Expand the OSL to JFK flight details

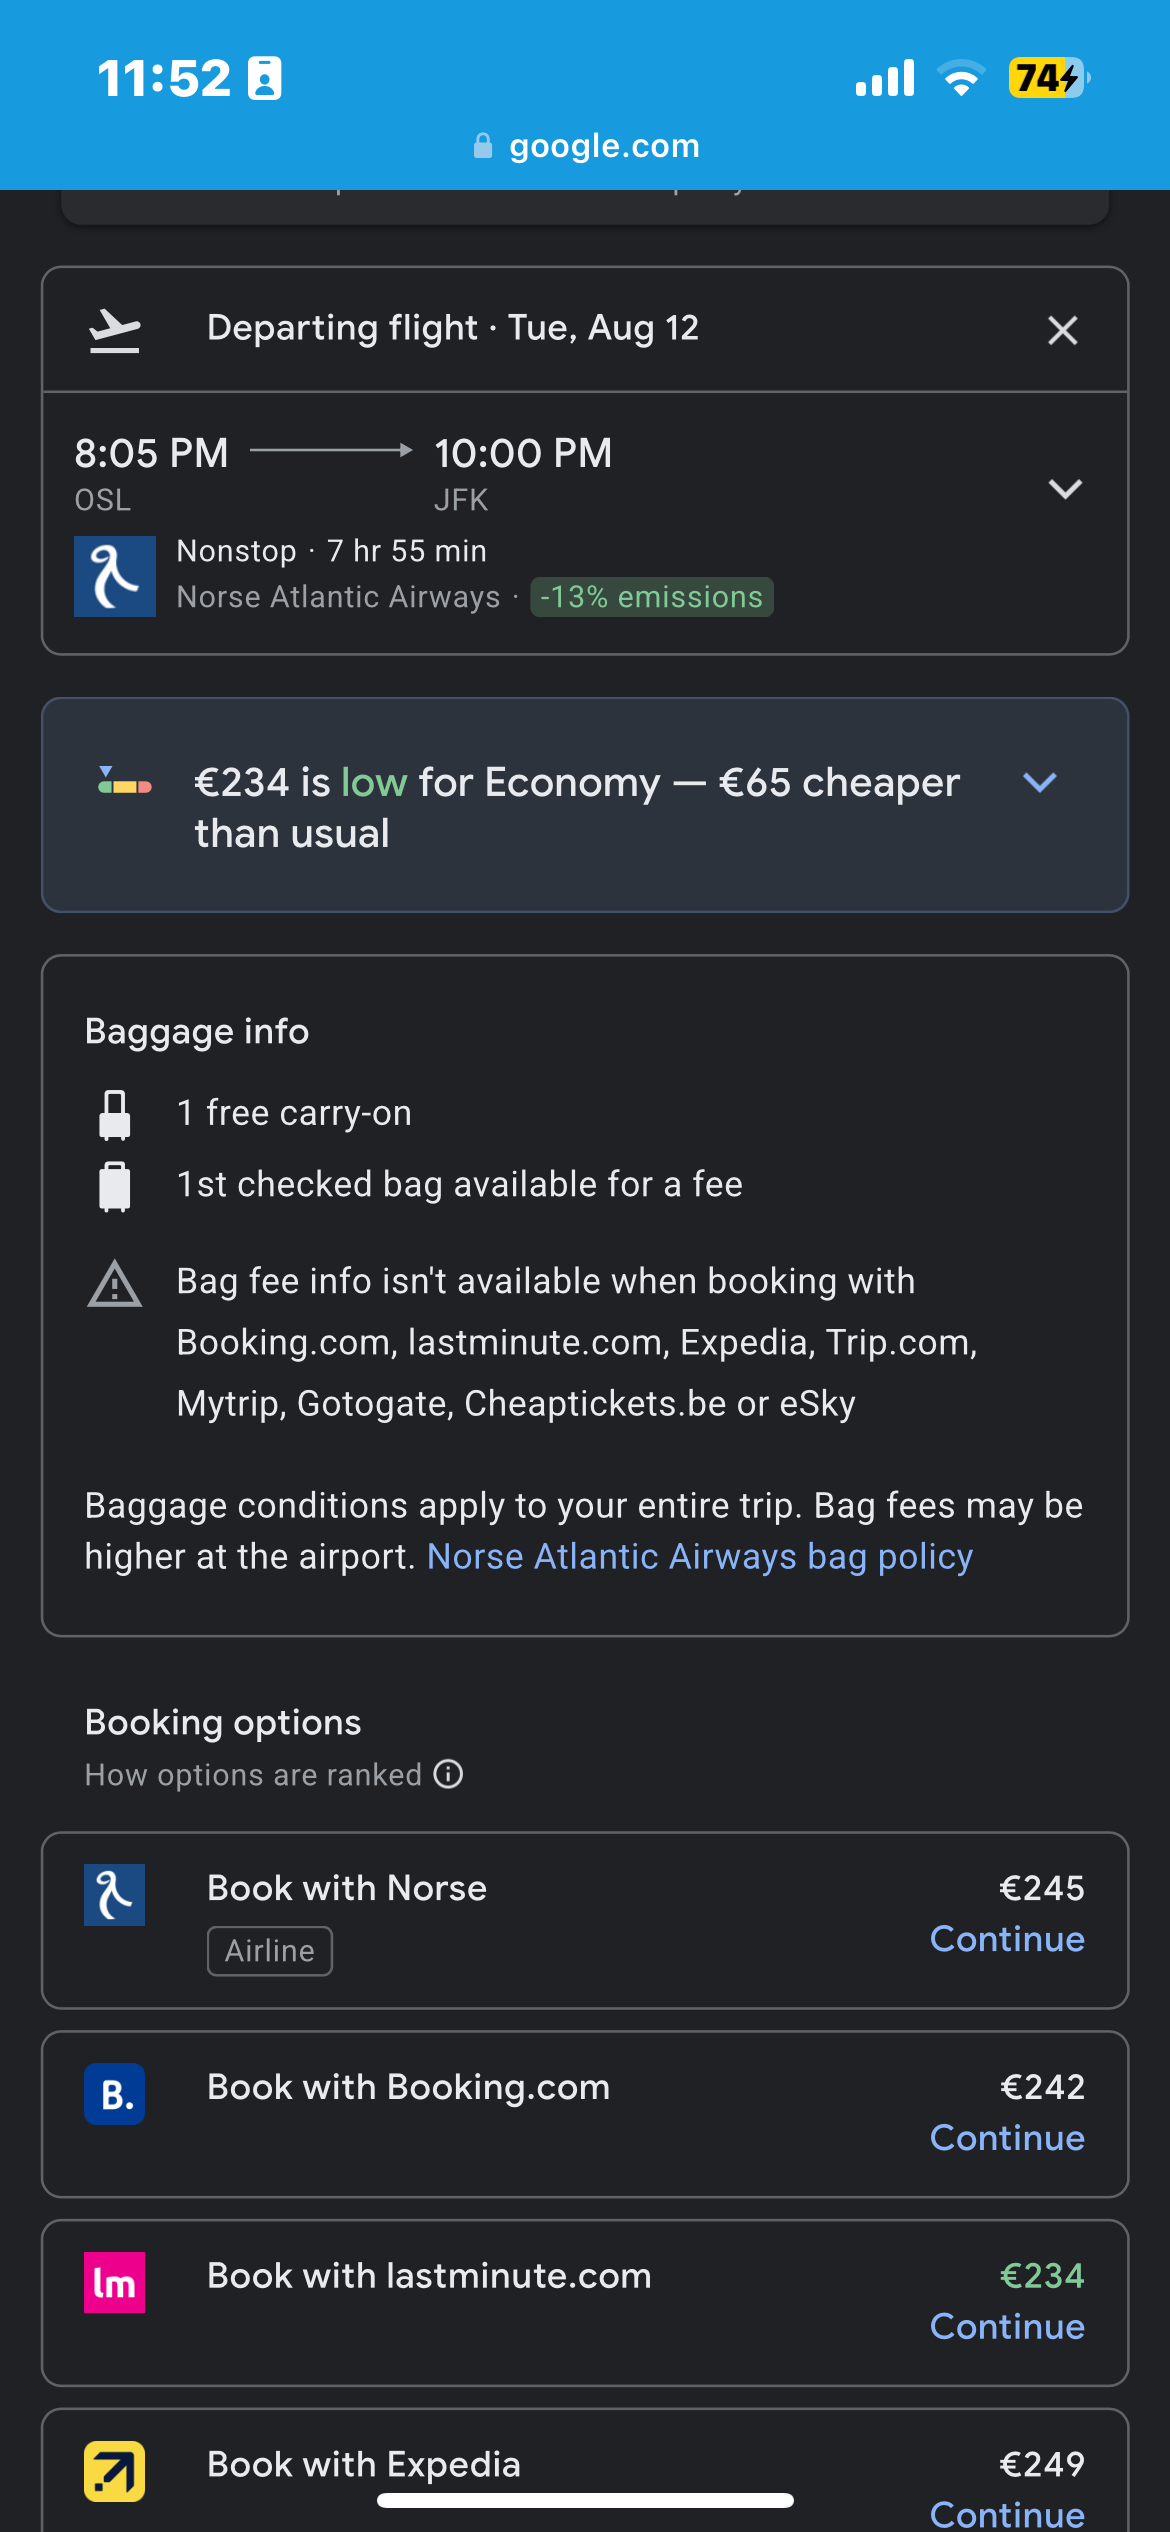tap(1065, 488)
